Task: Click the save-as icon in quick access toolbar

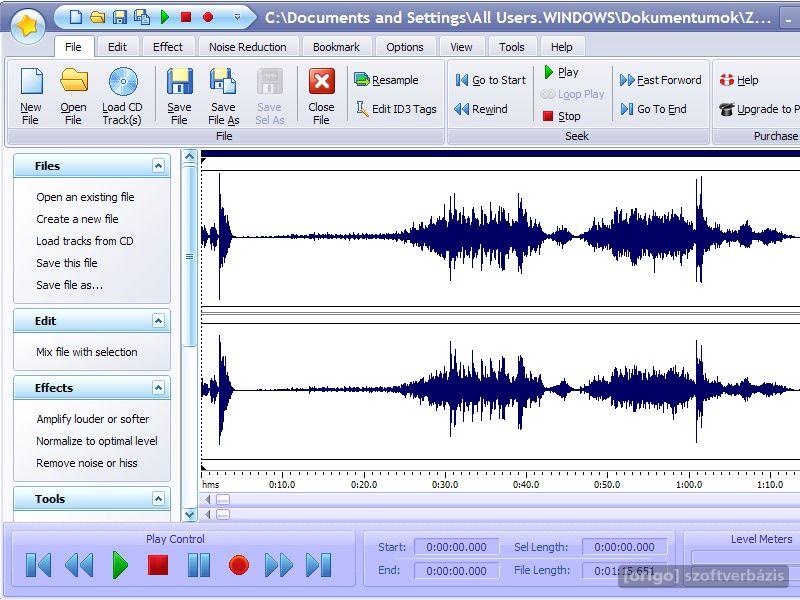Action: click(142, 17)
